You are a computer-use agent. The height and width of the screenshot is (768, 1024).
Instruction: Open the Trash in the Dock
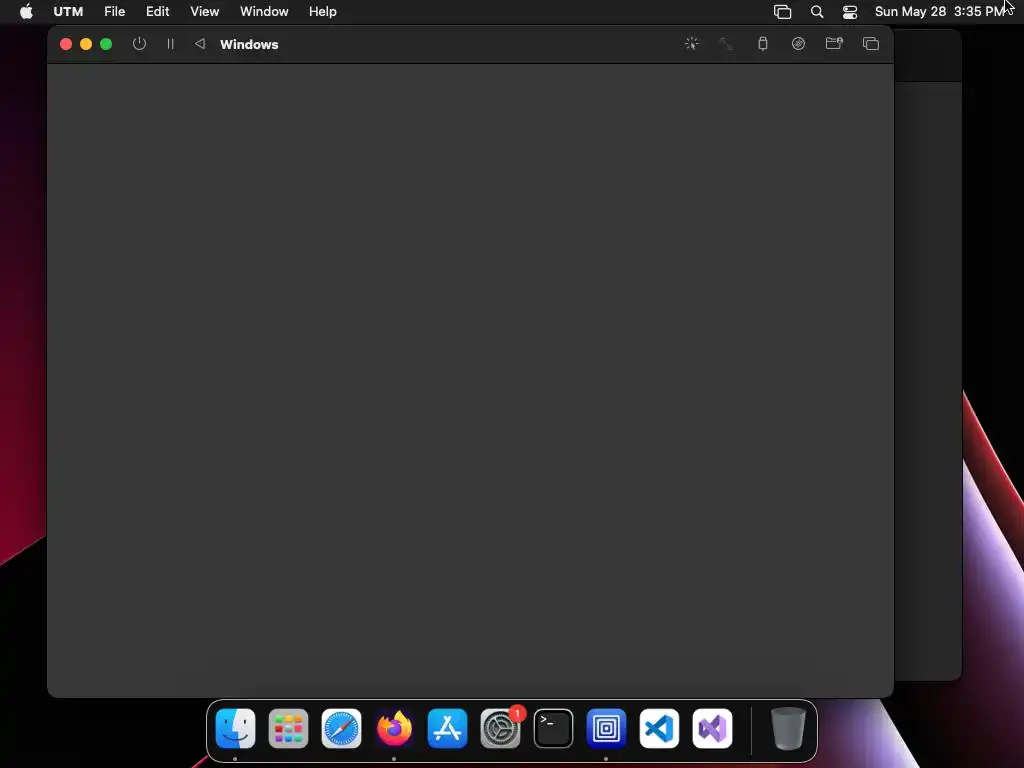coord(788,728)
